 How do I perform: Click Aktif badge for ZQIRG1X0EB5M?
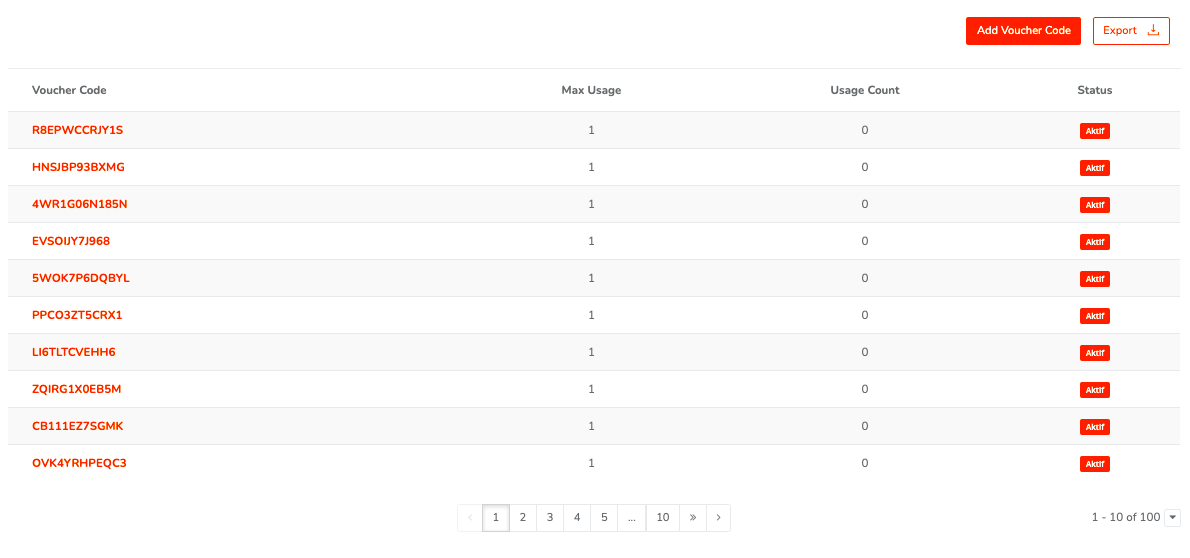pyautogui.click(x=1094, y=390)
